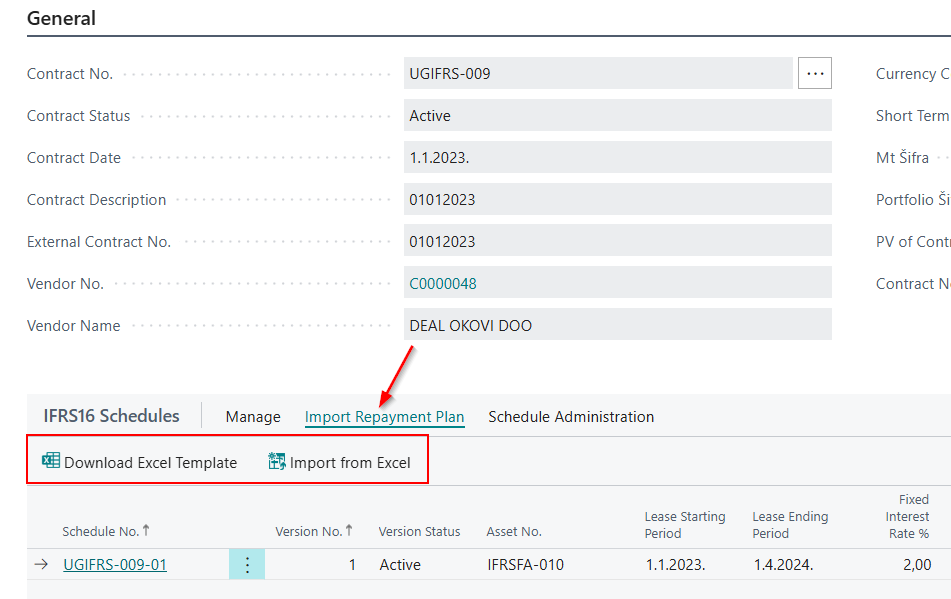This screenshot has width=951, height=599.
Task: Click Import from Excel text
Action: 350,463
